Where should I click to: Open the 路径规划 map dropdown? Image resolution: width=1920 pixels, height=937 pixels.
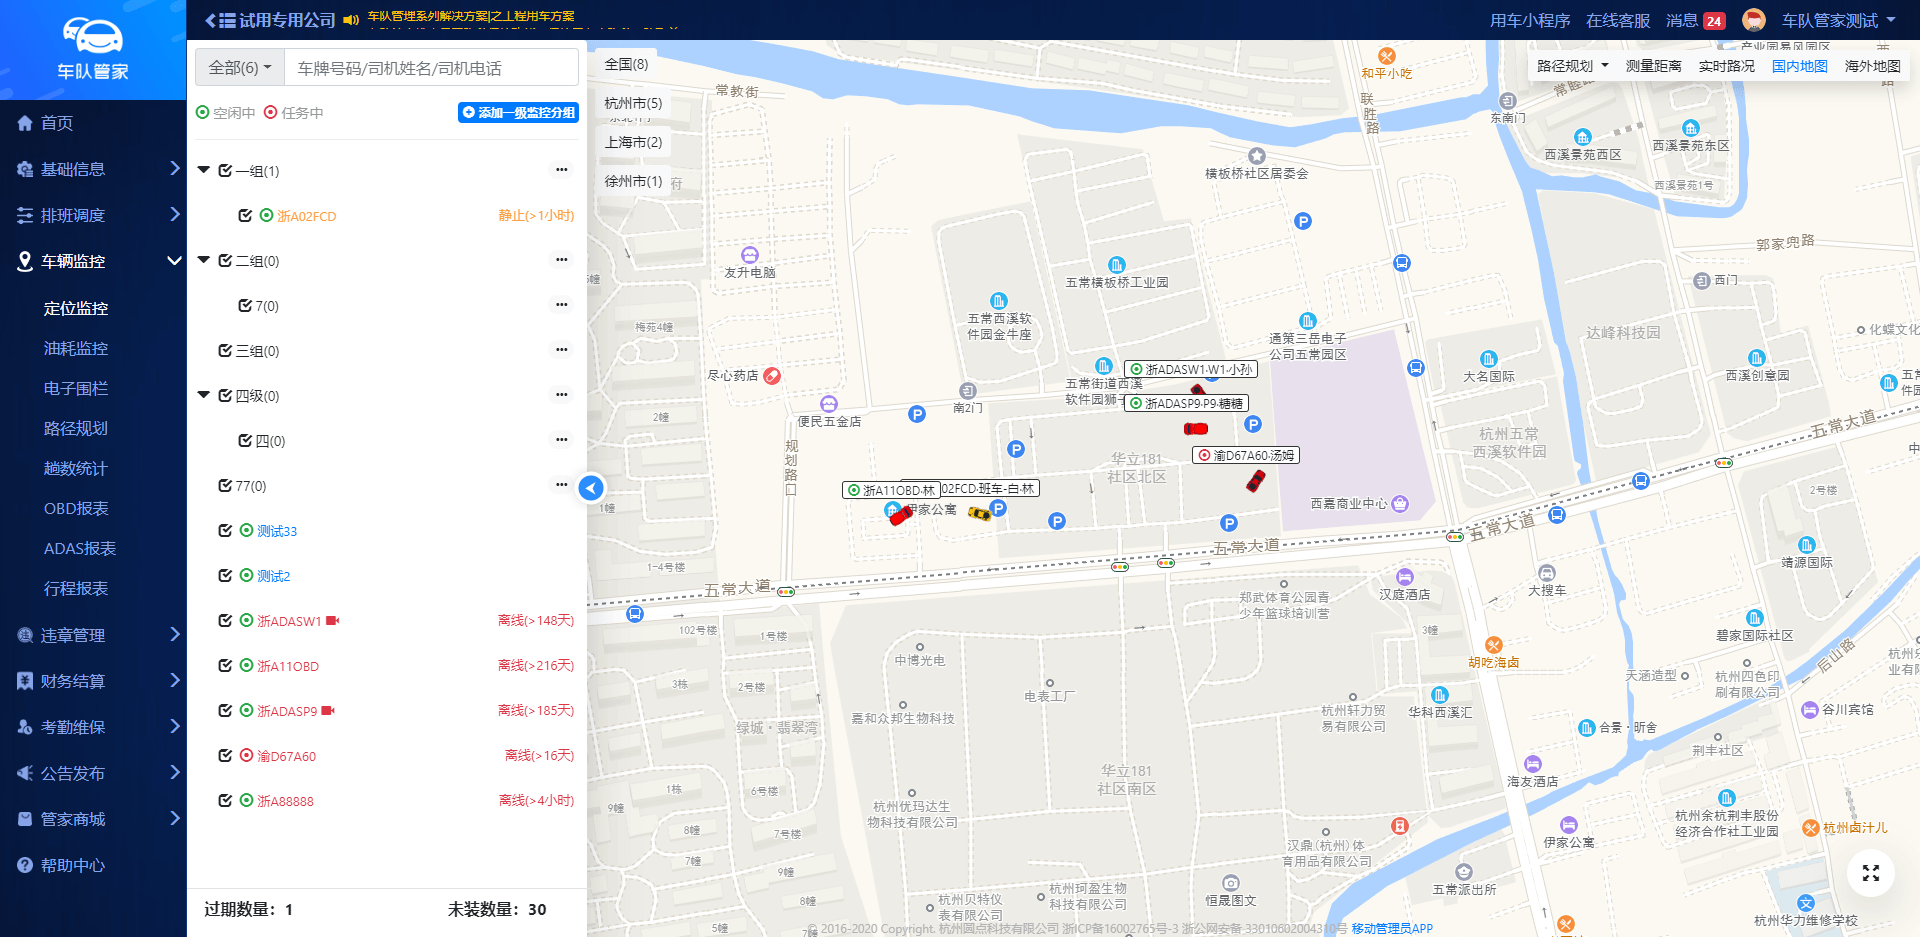[1572, 66]
